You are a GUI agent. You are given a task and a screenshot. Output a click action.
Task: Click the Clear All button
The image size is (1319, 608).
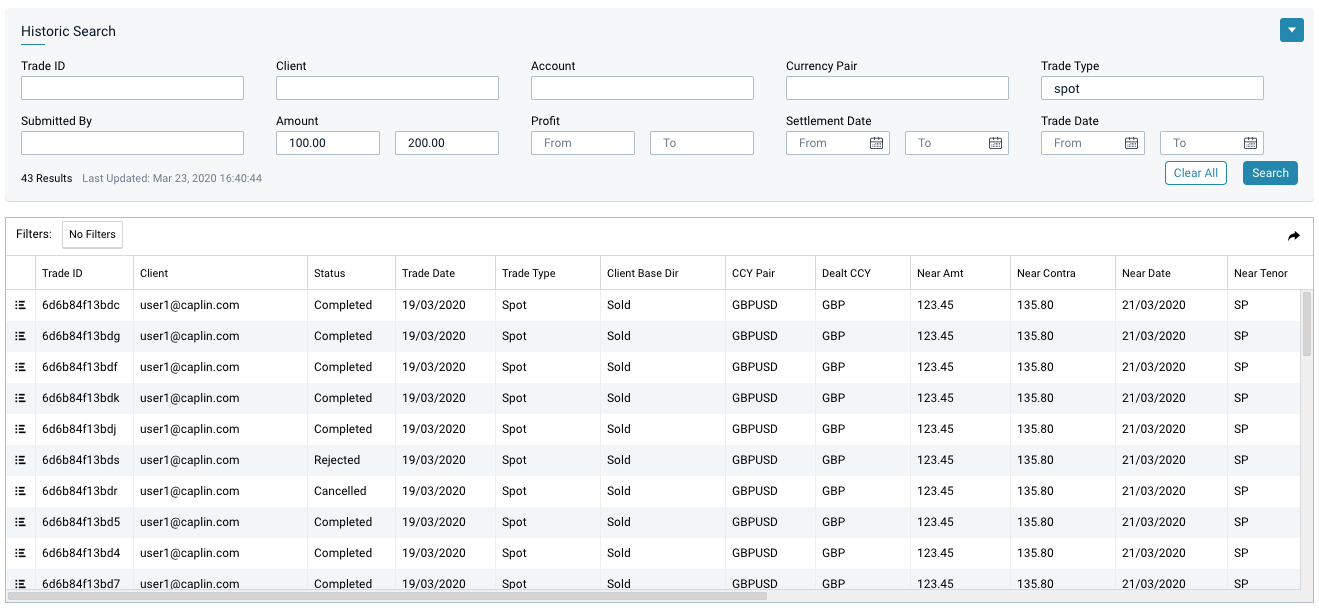(x=1195, y=173)
